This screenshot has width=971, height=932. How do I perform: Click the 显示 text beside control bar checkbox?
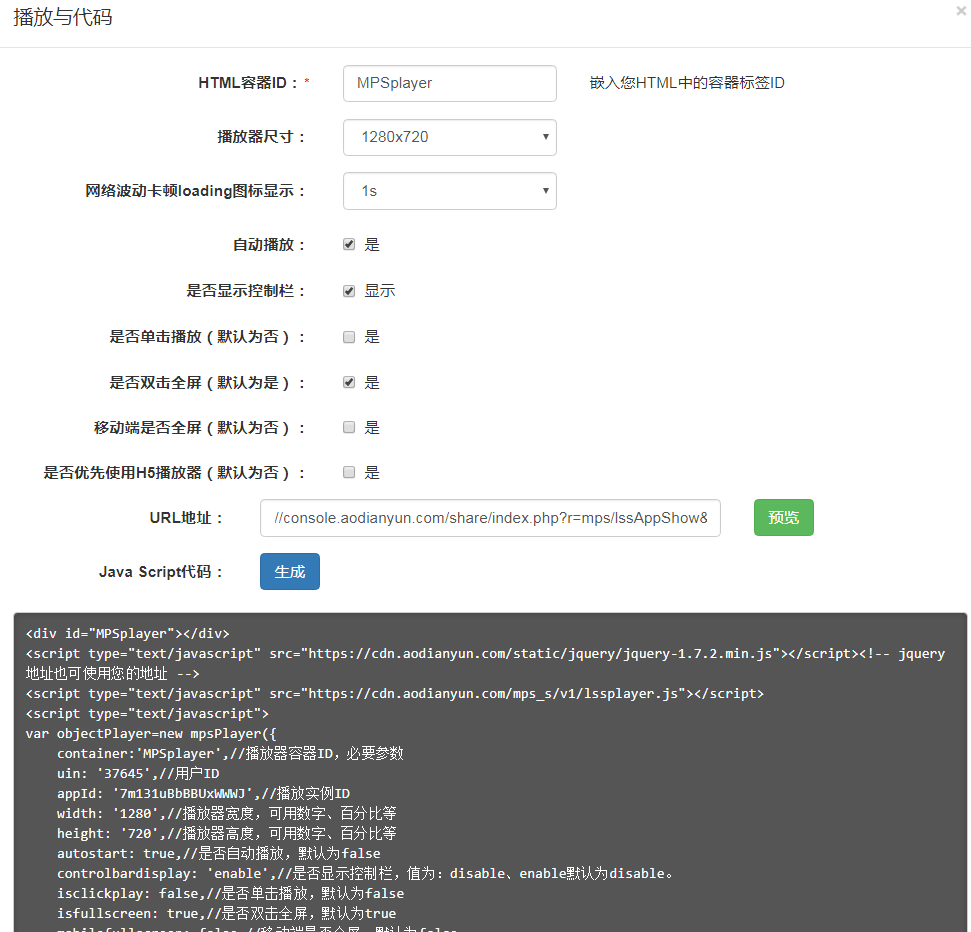click(x=380, y=291)
